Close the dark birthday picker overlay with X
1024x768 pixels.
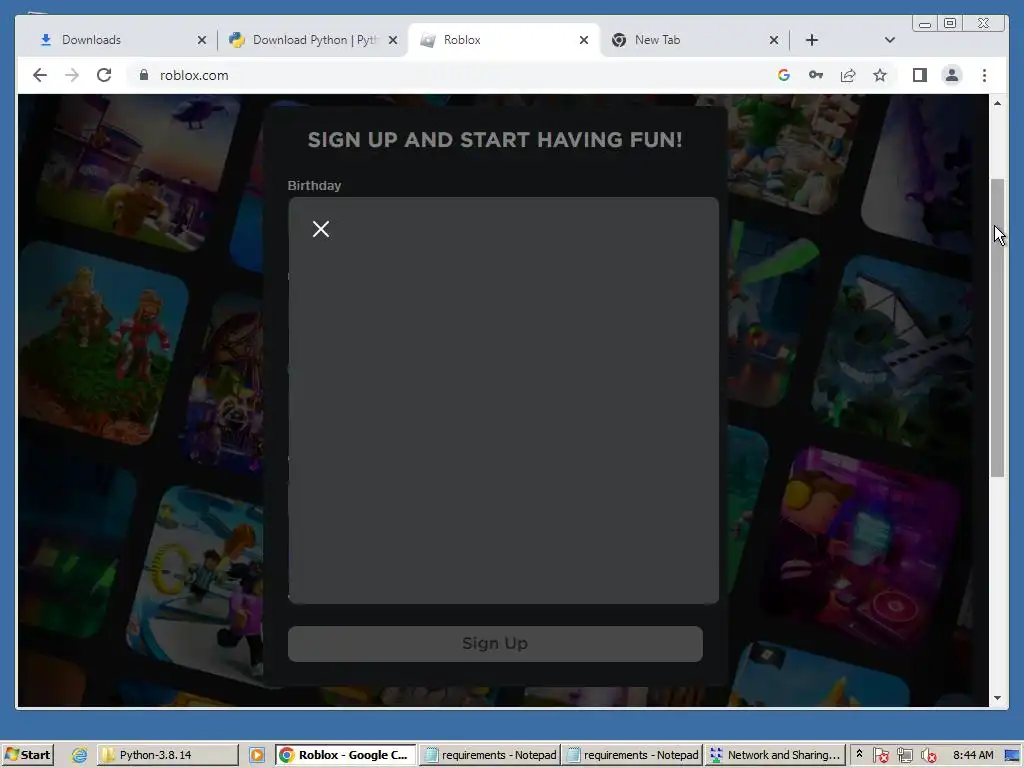[321, 229]
